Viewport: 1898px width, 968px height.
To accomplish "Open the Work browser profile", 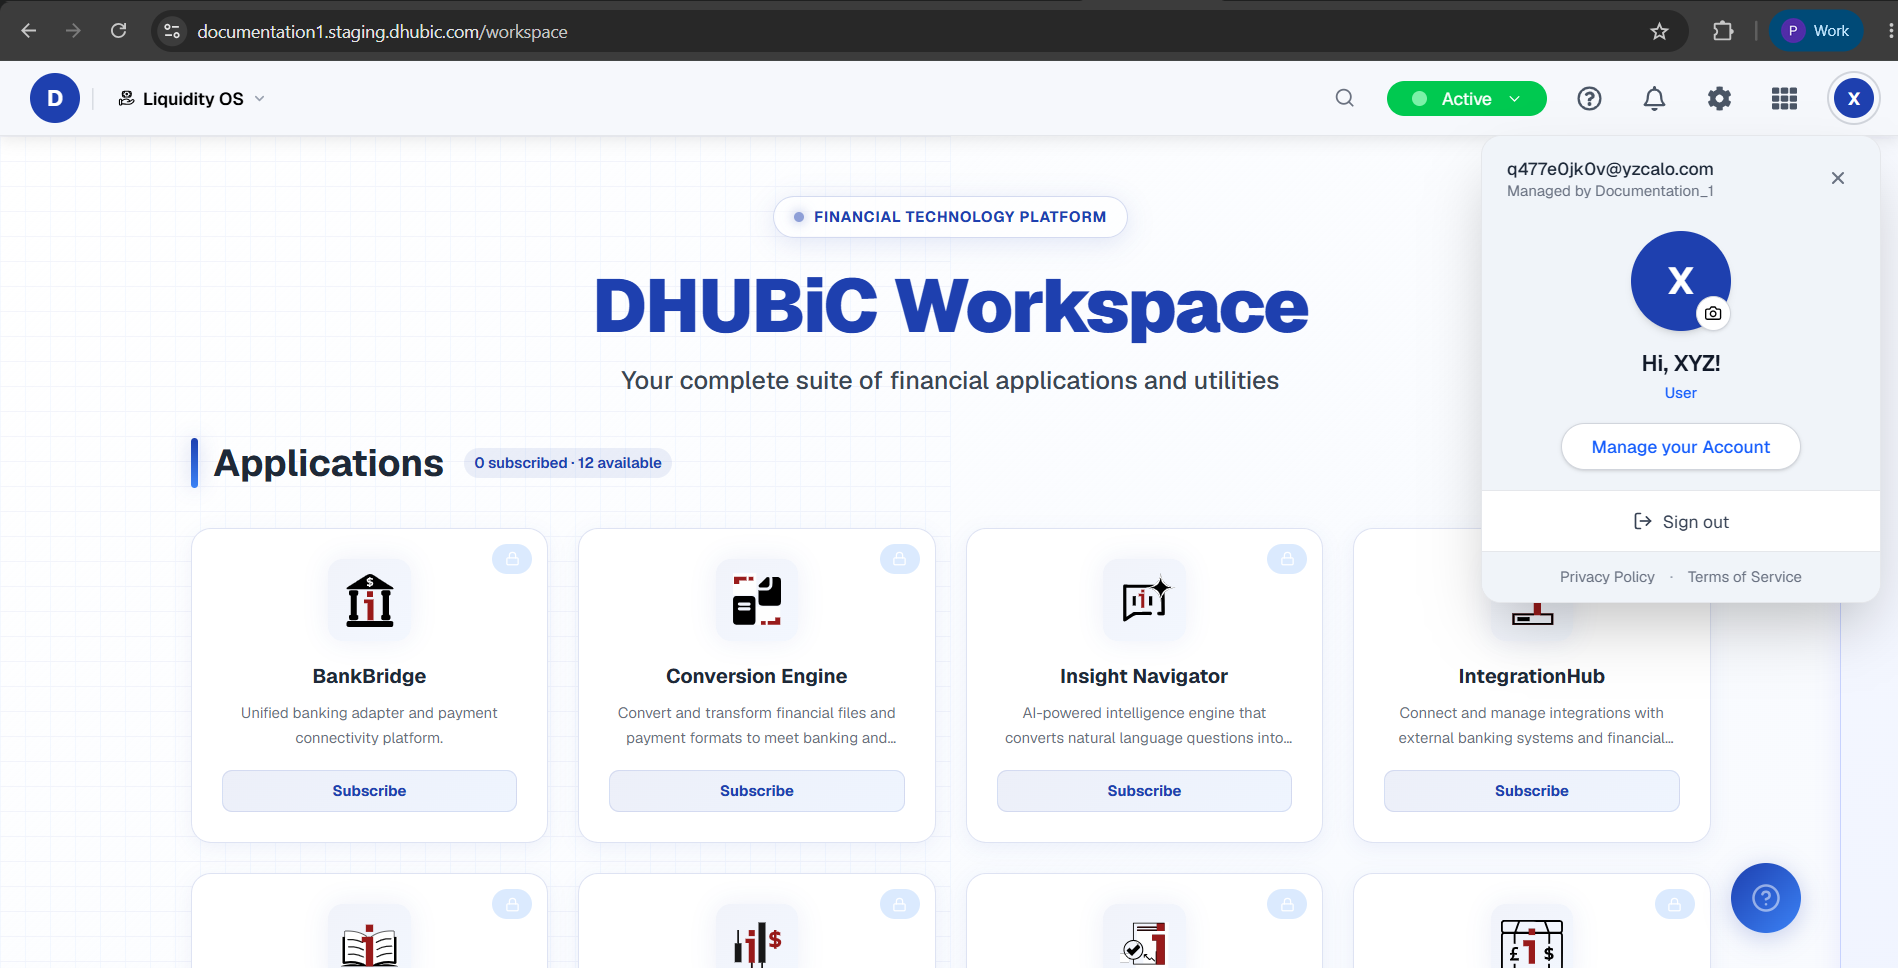I will coord(1817,31).
